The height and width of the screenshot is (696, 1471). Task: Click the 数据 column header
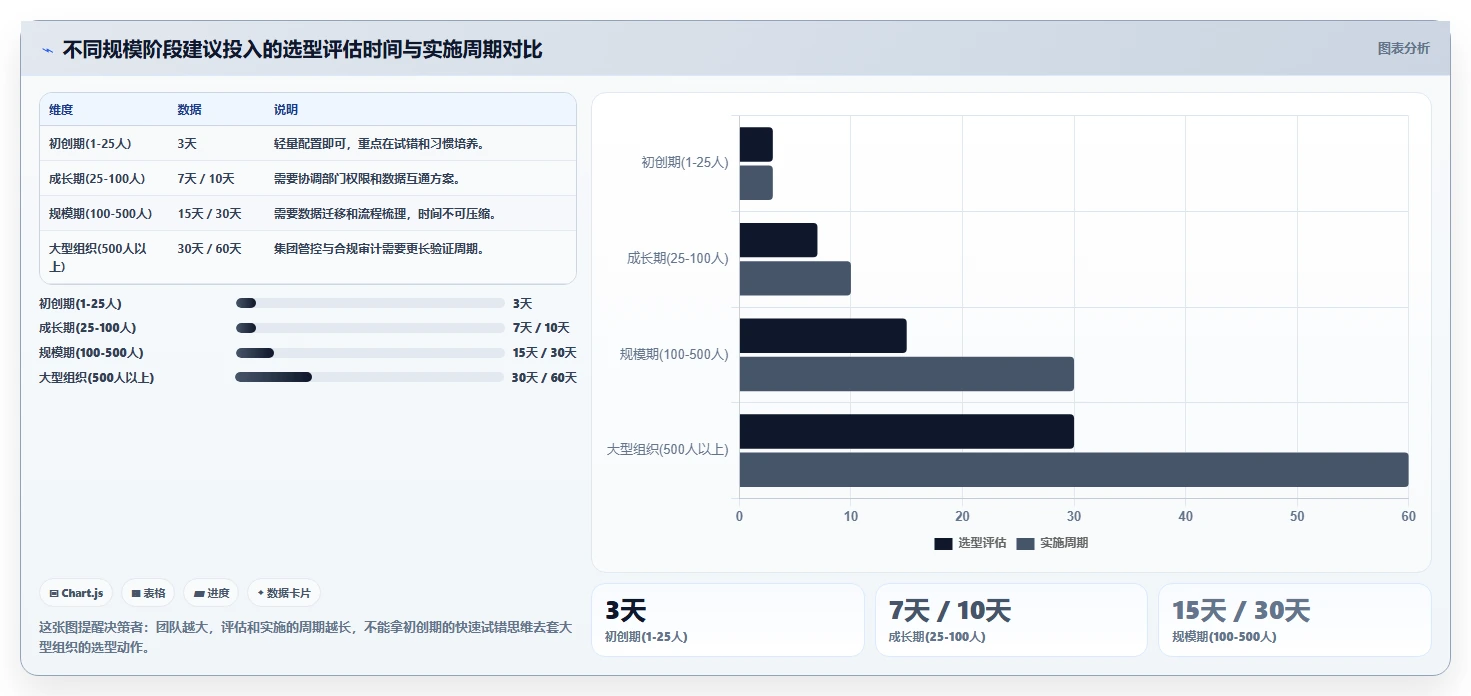[x=189, y=109]
